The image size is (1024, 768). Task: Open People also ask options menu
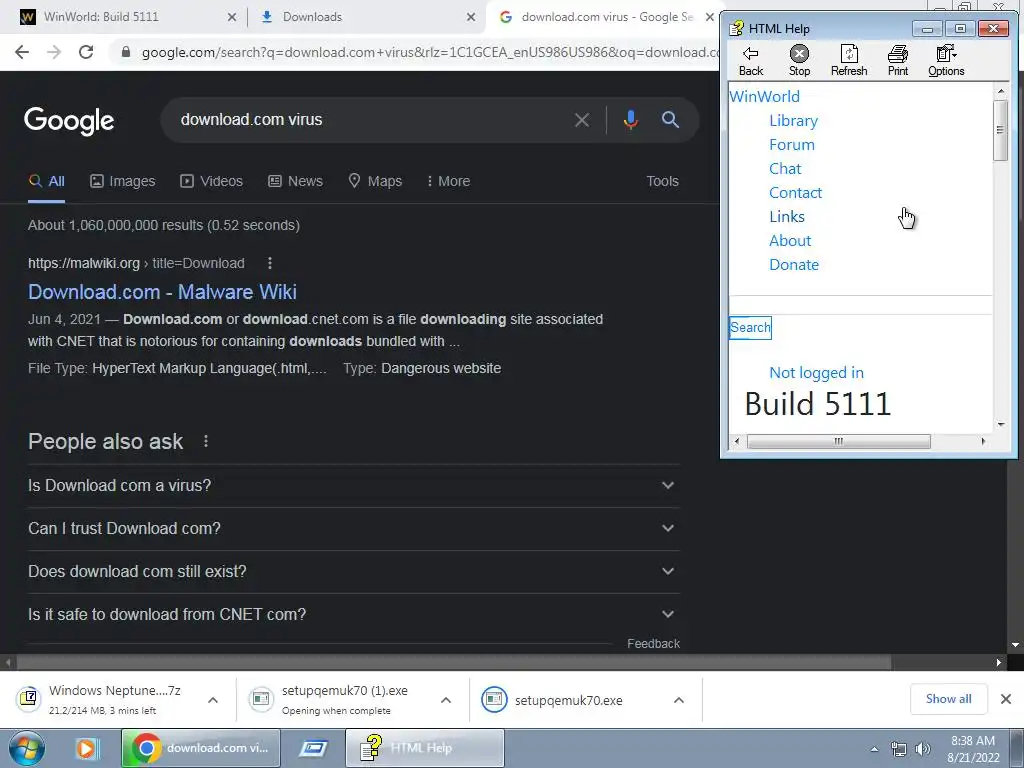tap(206, 441)
